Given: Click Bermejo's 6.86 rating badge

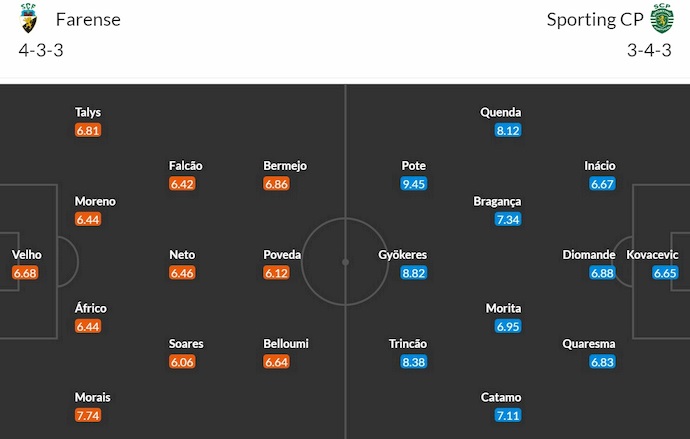Looking at the screenshot, I should pyautogui.click(x=277, y=184).
